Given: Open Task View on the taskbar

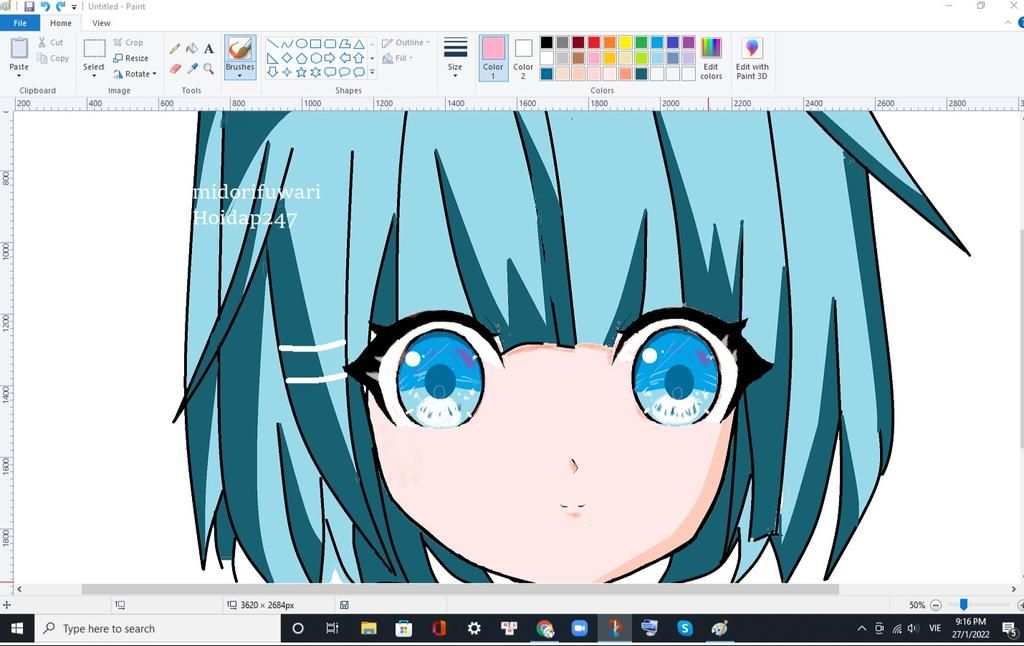Looking at the screenshot, I should [332, 628].
